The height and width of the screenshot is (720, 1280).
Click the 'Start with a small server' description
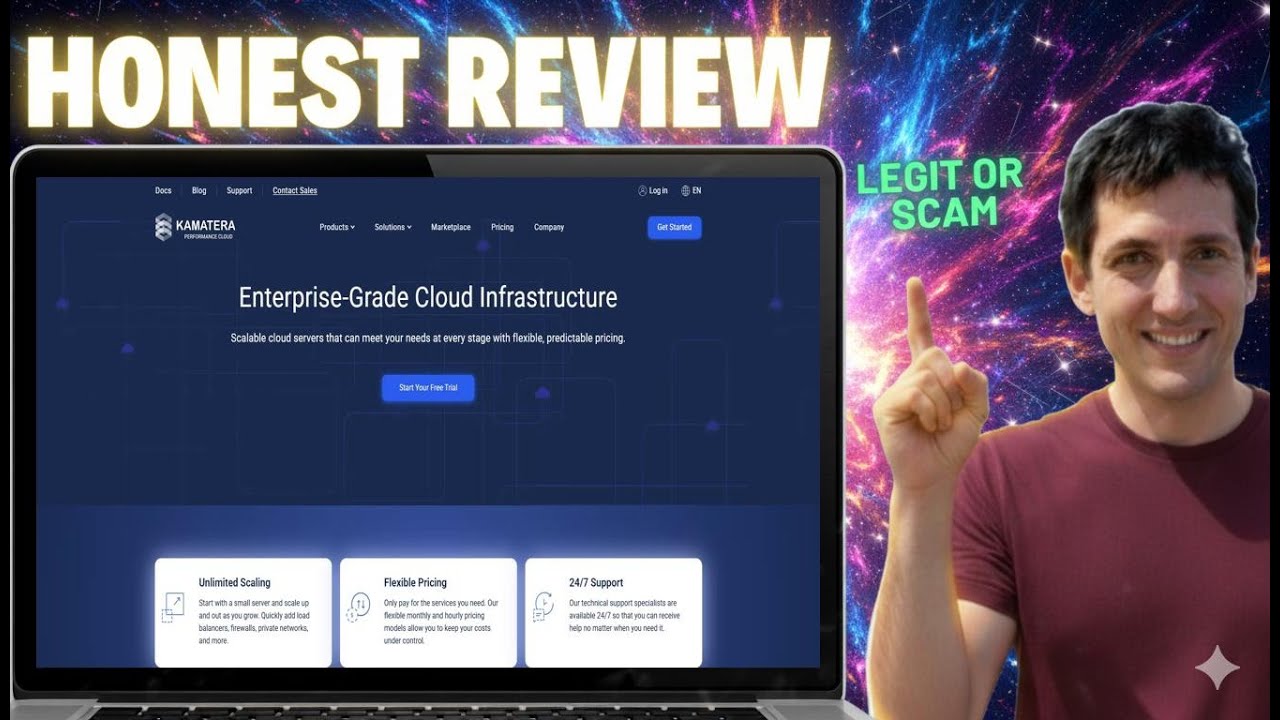tap(254, 622)
